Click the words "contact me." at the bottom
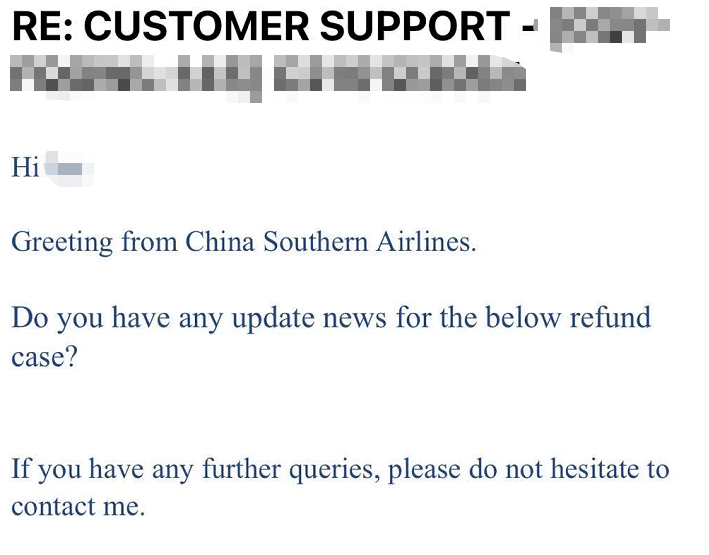Viewport: 709px width, 555px height. 78,506
